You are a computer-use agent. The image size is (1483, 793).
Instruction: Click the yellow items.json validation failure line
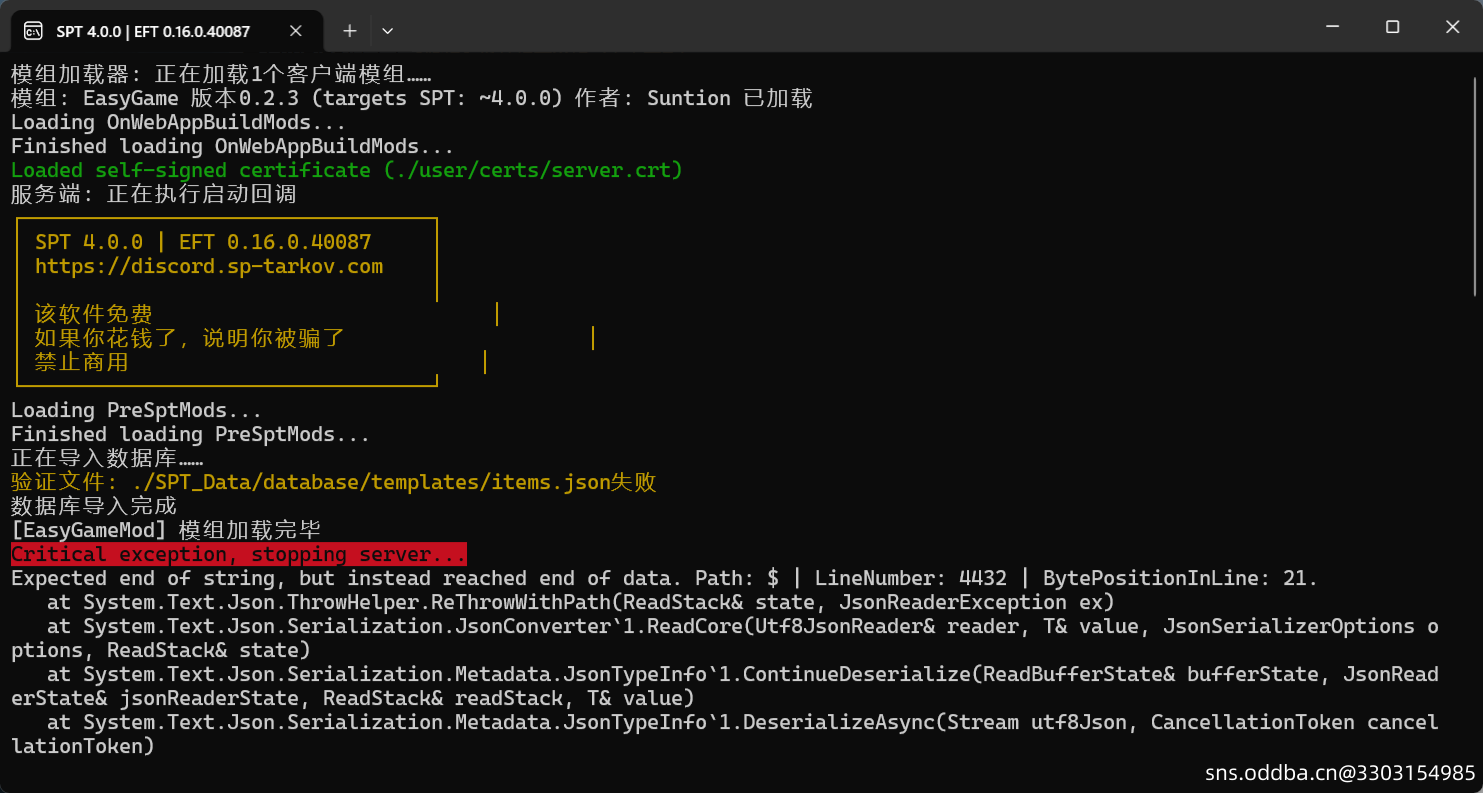pos(333,483)
